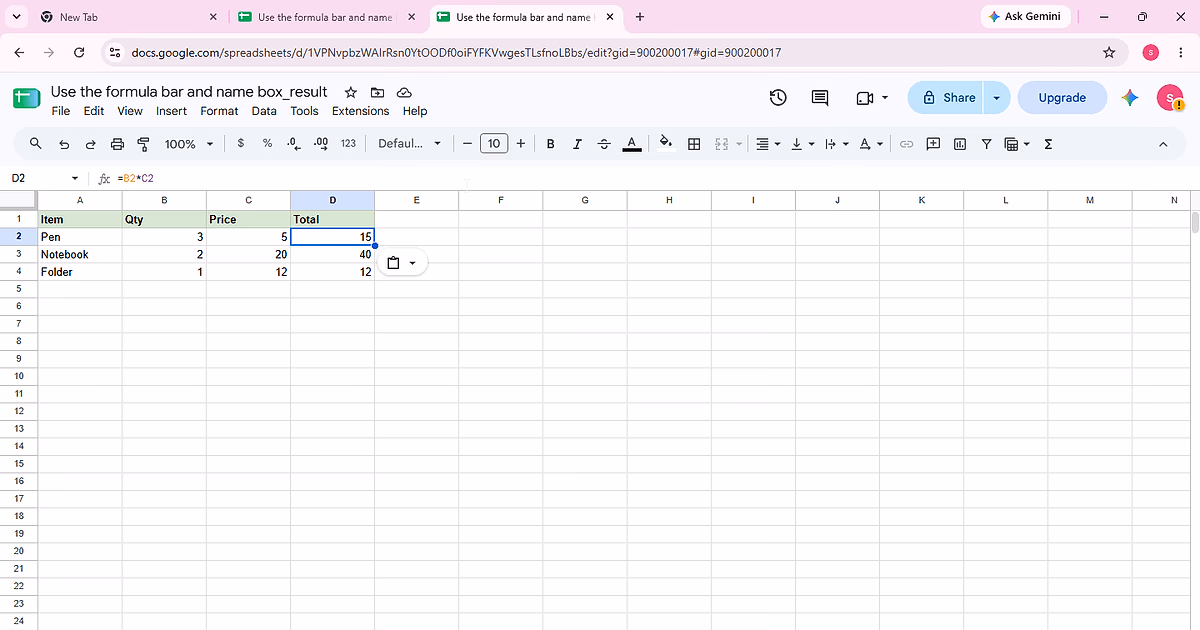Decrease decimal places
This screenshot has height=630, width=1200.
click(293, 143)
